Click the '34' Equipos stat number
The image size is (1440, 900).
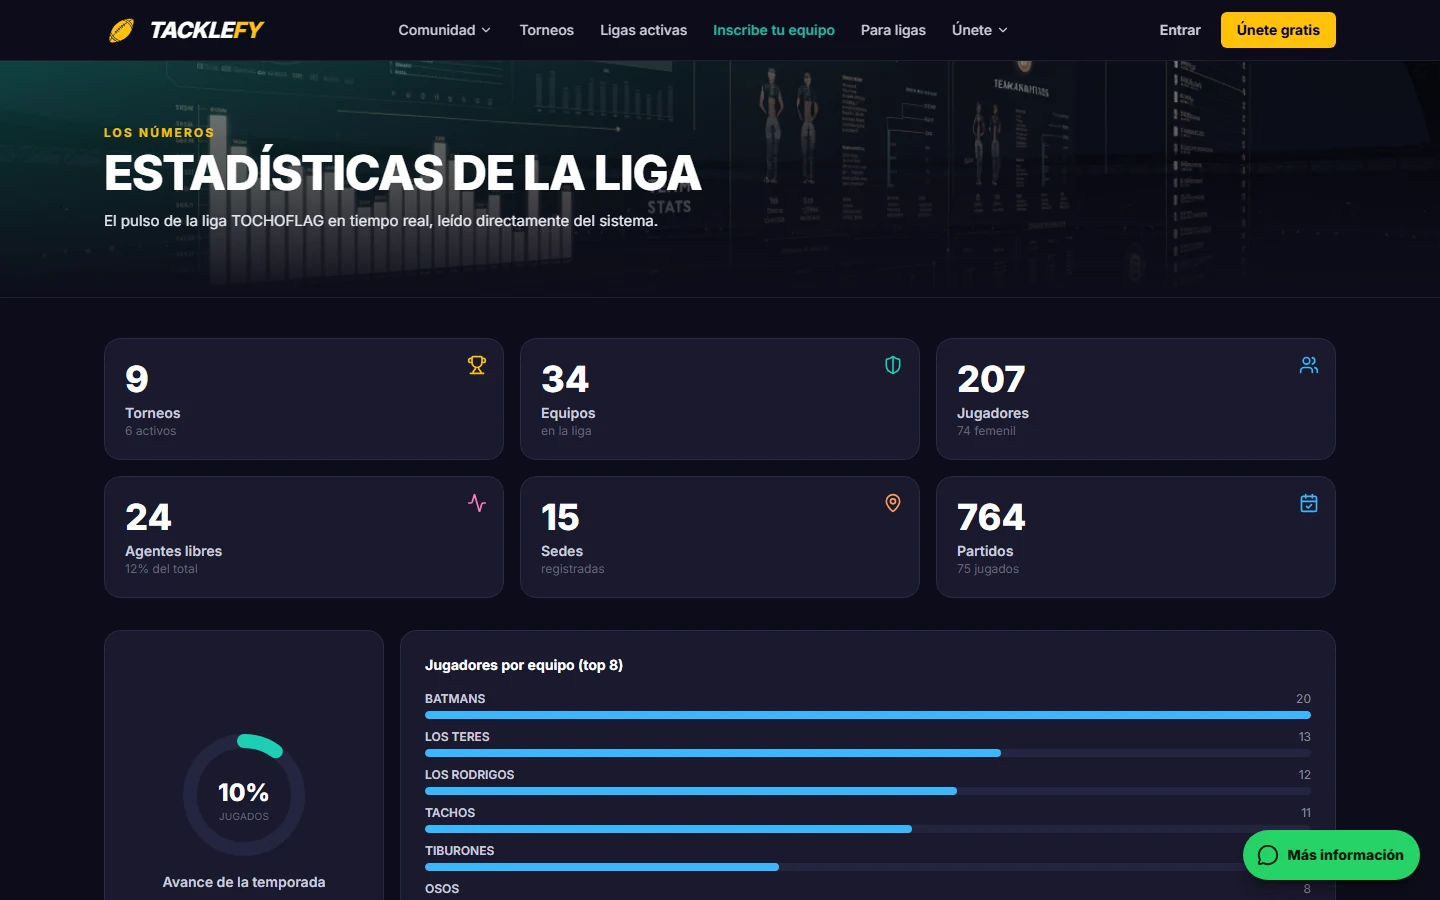click(x=565, y=379)
